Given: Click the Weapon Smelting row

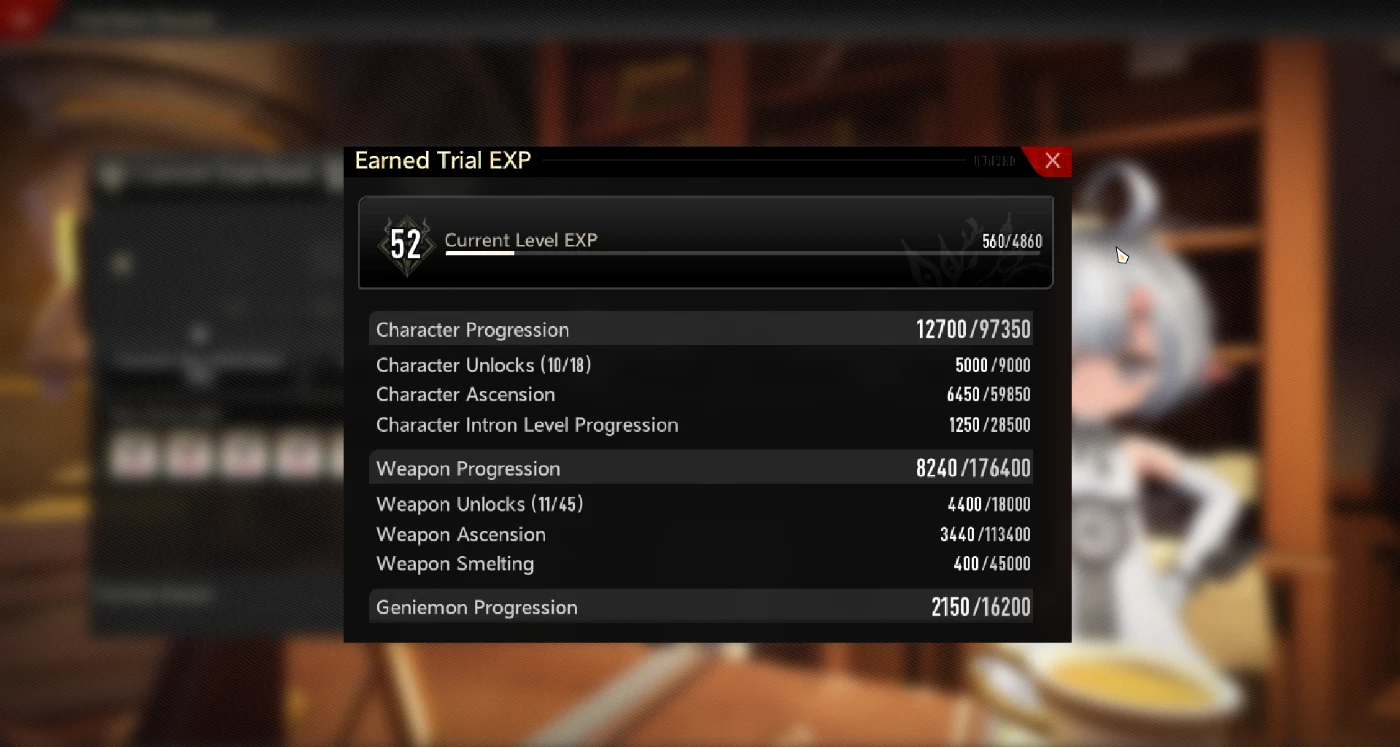Looking at the screenshot, I should pos(702,564).
